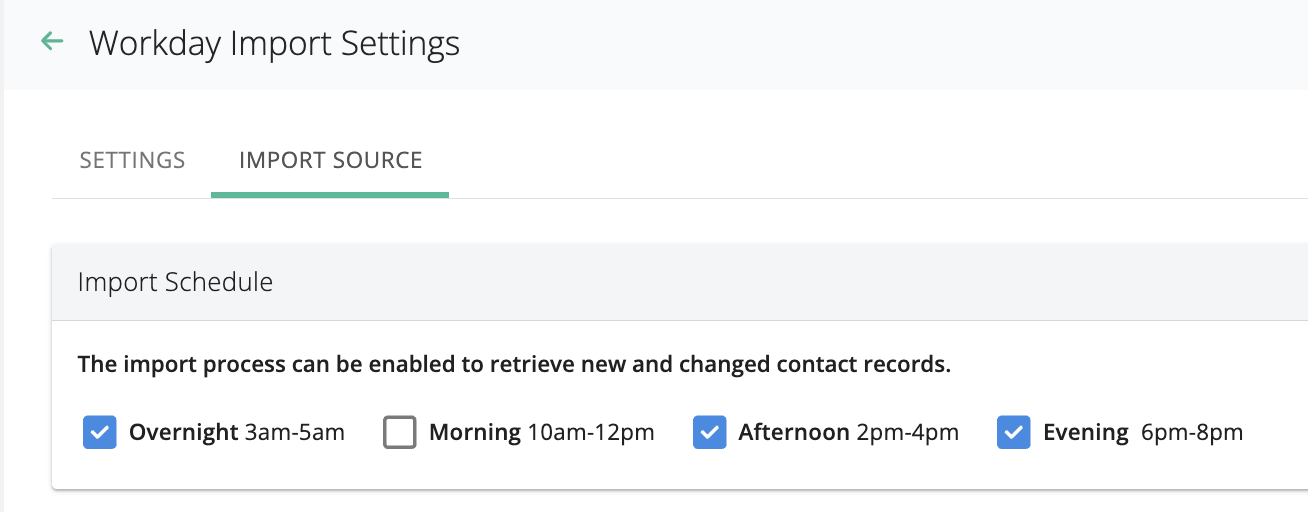
Task: Click the 3am-5am time range text
Action: point(295,433)
